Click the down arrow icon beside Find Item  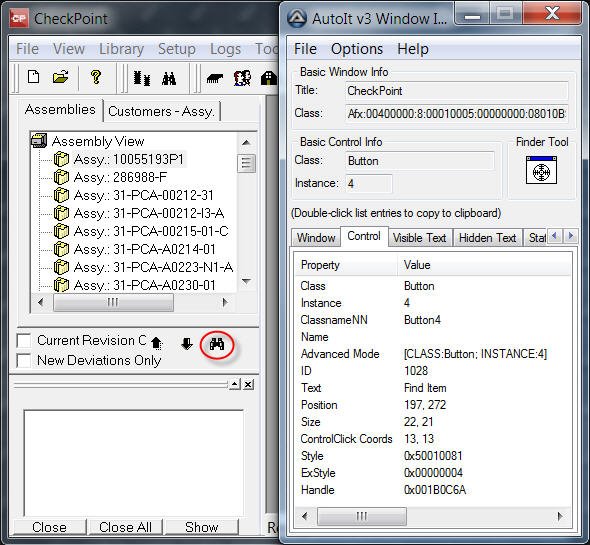tap(187, 343)
